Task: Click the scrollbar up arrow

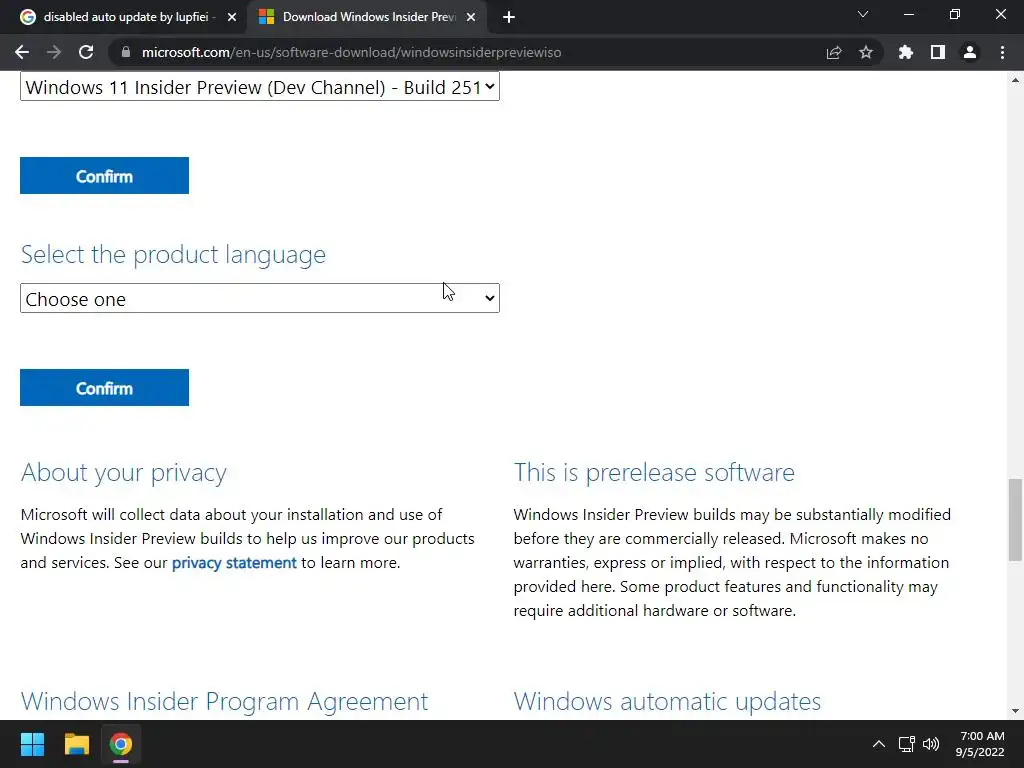Action: (1015, 80)
